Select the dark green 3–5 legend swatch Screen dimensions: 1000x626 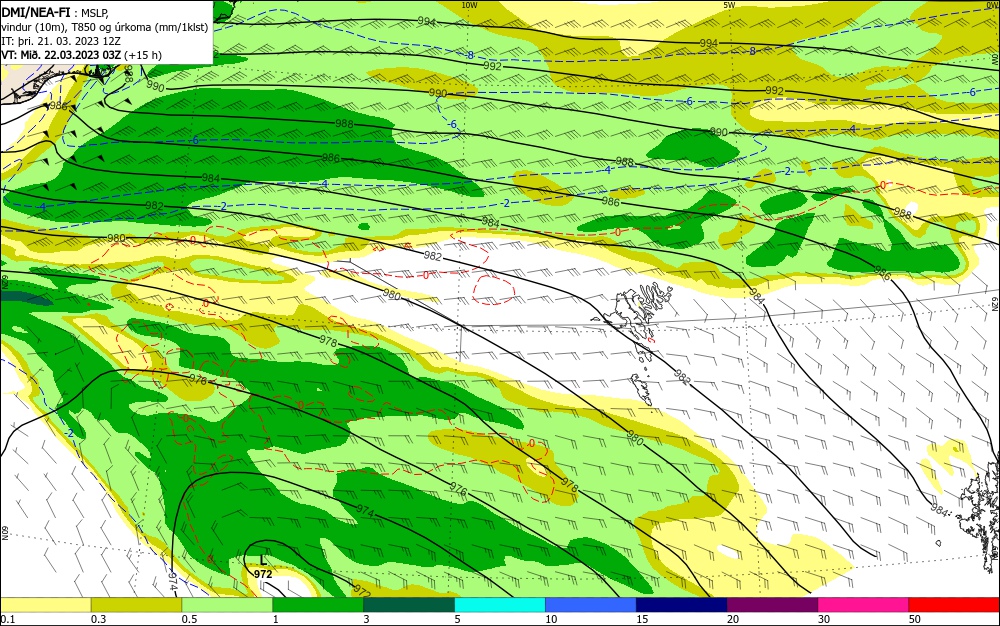(409, 605)
